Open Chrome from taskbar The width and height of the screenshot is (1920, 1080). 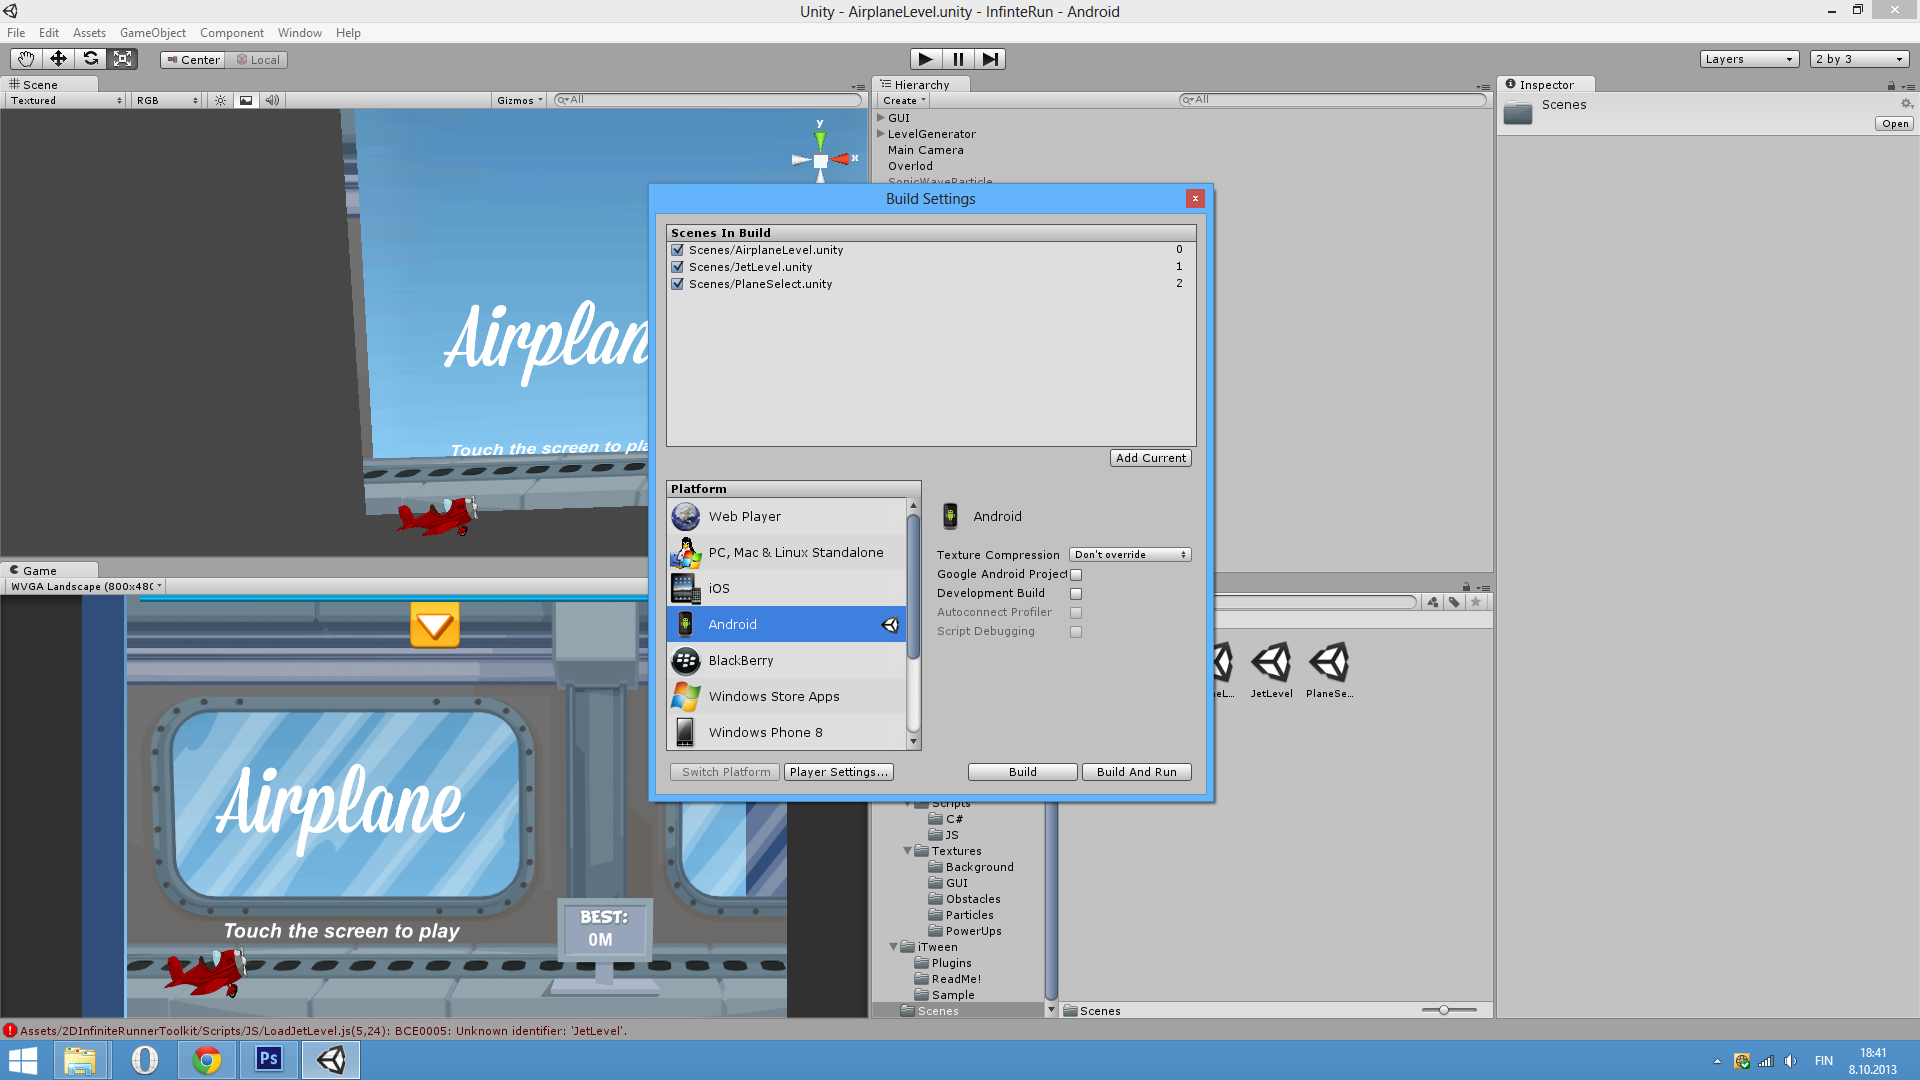207,1060
